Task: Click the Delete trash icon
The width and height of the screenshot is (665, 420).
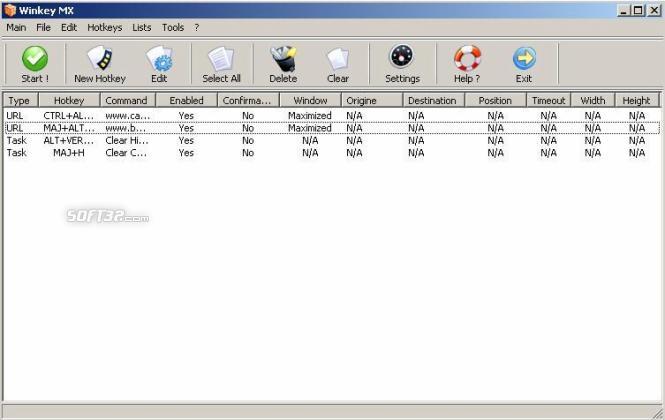Action: (283, 59)
